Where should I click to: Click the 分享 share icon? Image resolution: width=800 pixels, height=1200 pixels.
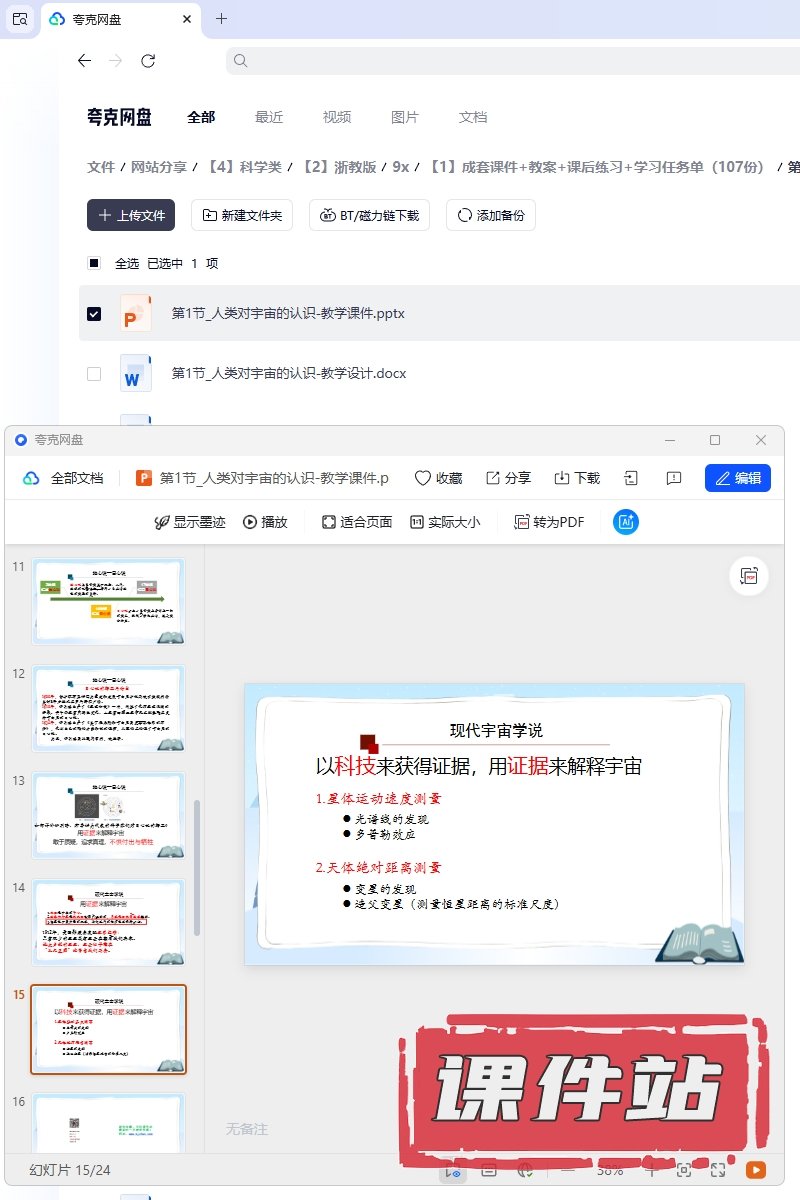click(493, 478)
